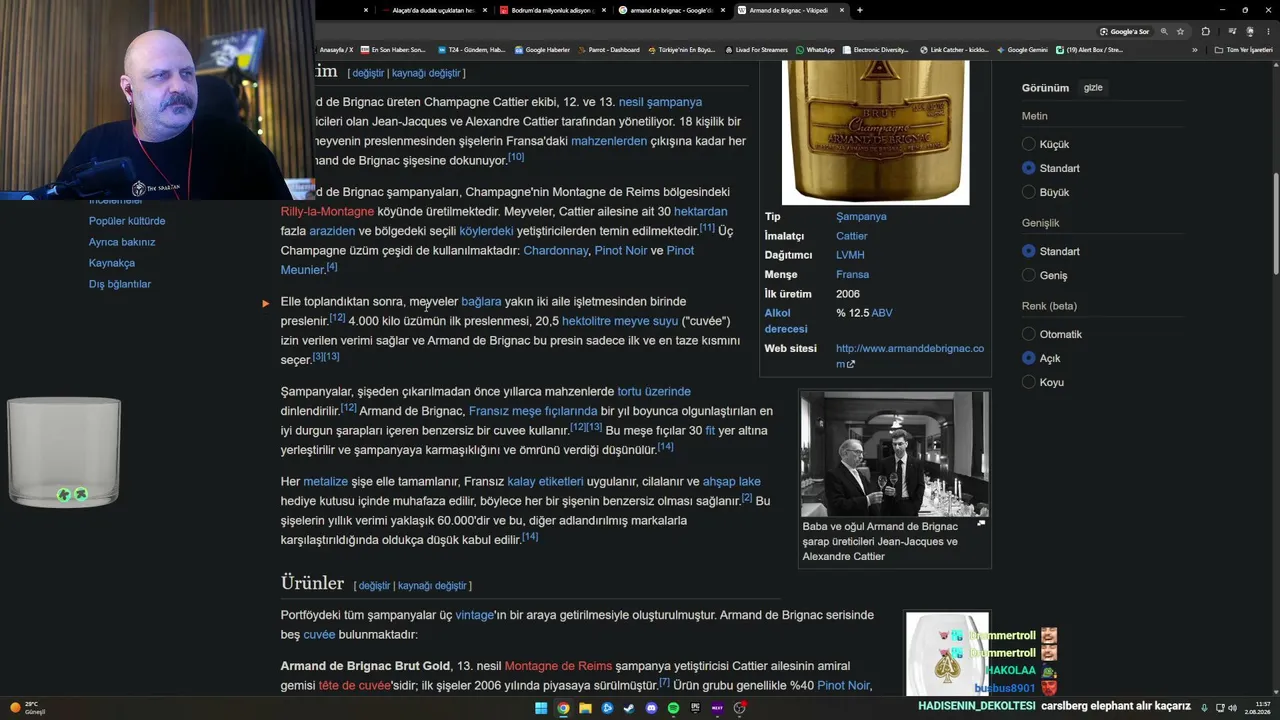1280x720 pixels.
Task: Open the Windows Start menu
Action: pyautogui.click(x=541, y=708)
